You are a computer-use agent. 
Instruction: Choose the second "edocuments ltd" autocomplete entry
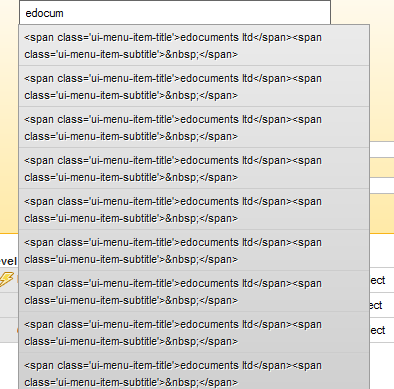(194, 86)
